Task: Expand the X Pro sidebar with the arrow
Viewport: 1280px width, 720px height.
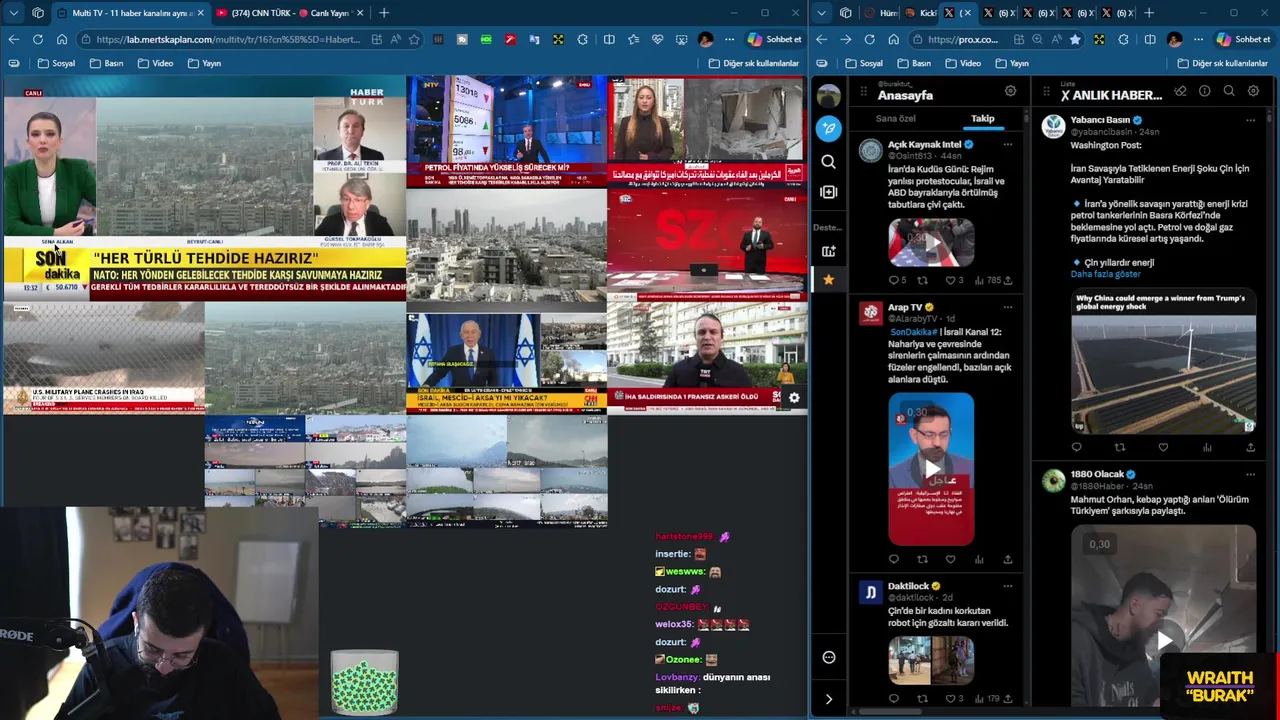Action: click(828, 699)
